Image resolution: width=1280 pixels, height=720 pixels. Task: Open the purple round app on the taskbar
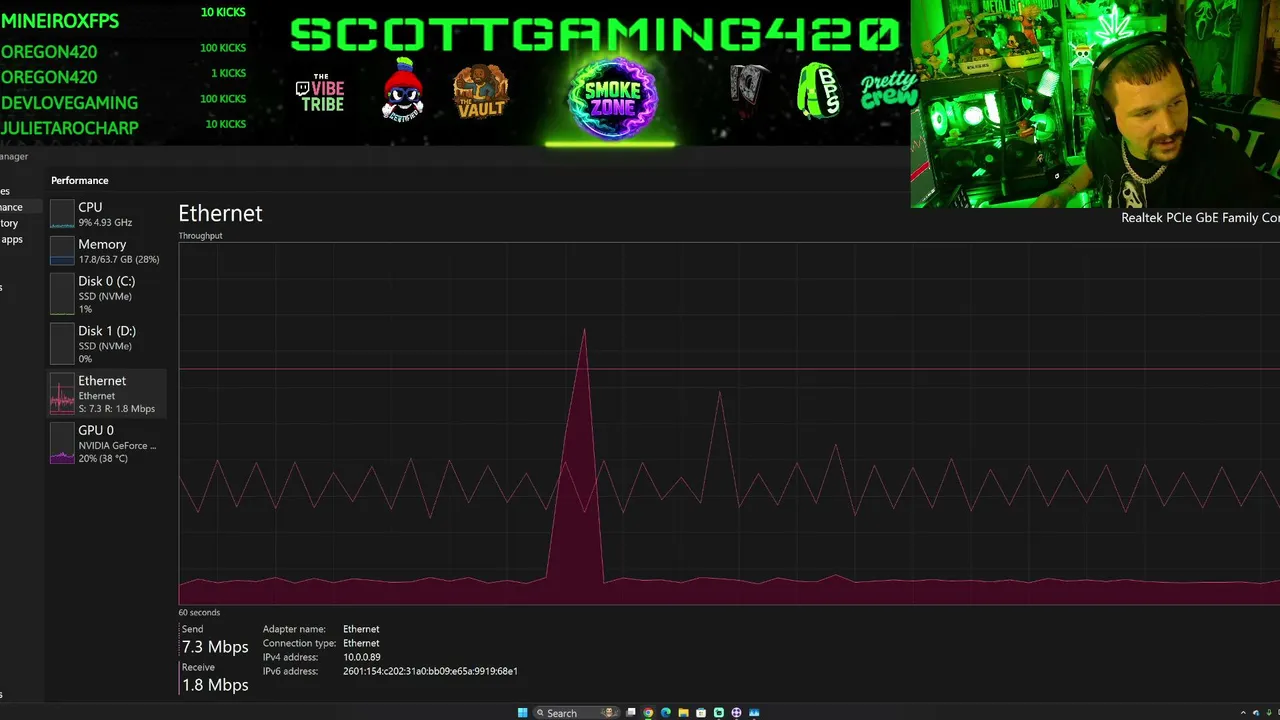(736, 713)
